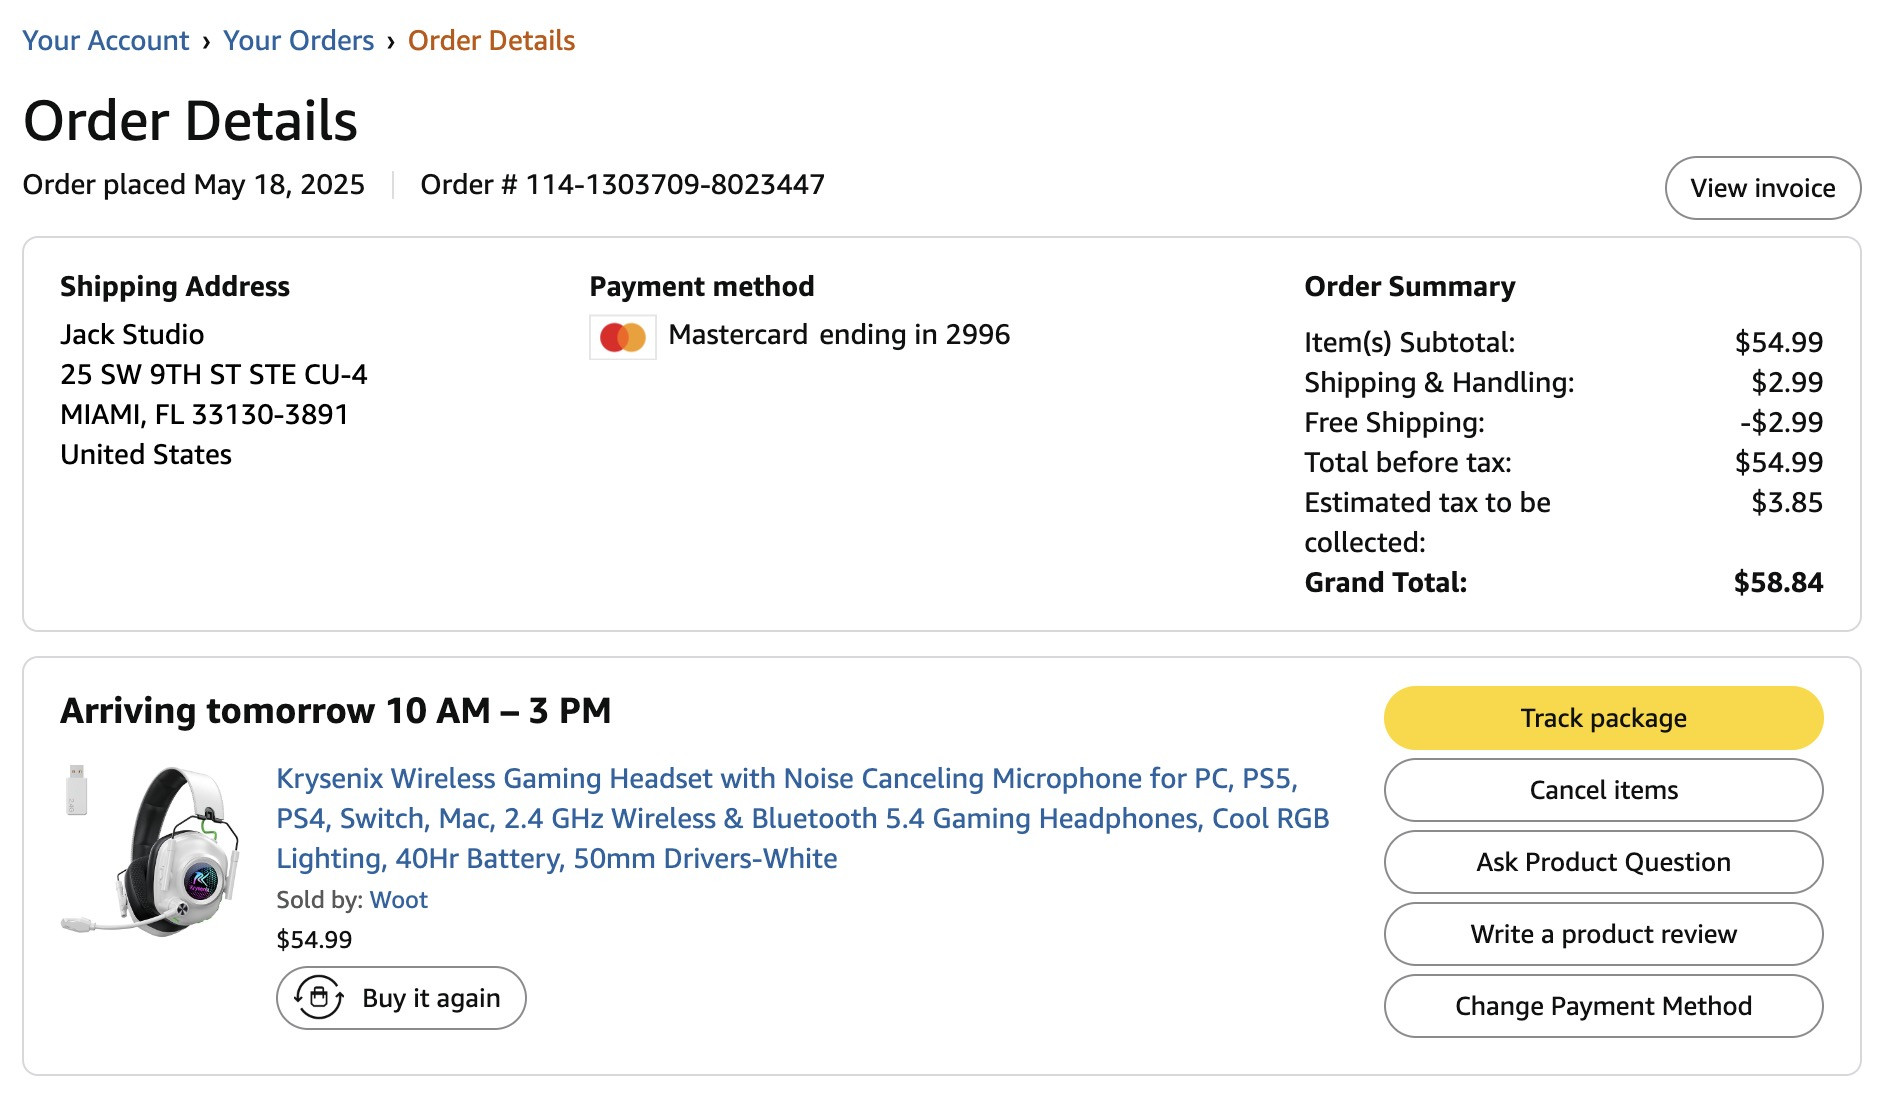Click Change Payment Method button
This screenshot has height=1112, width=1888.
coord(1603,1006)
